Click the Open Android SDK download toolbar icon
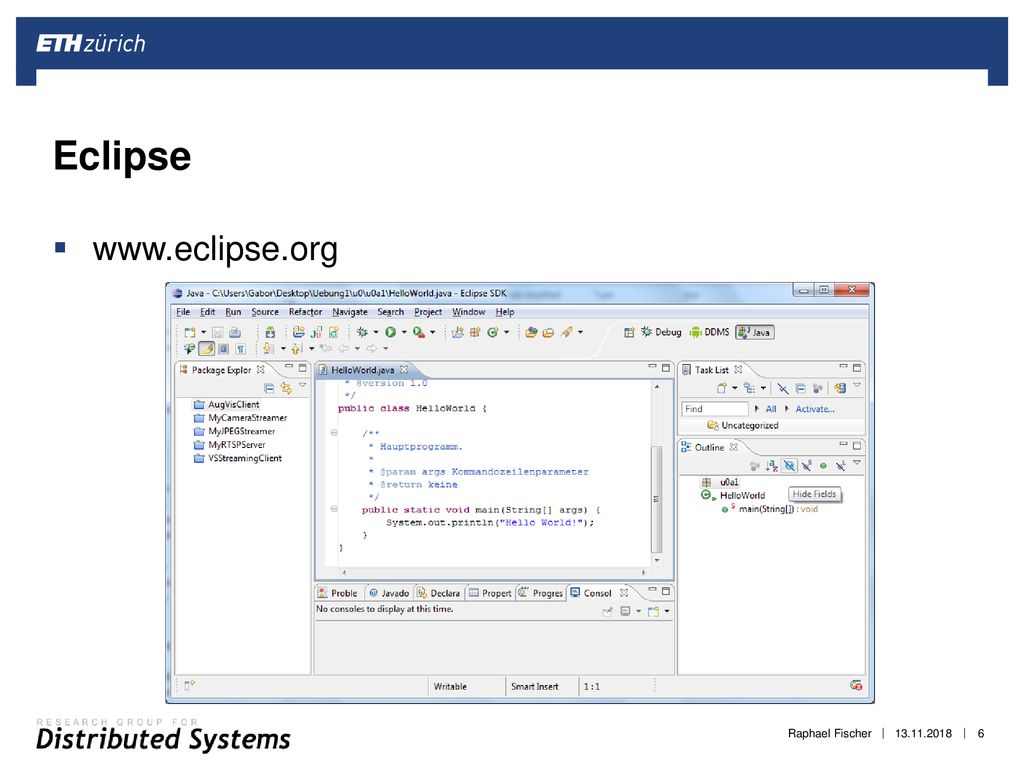Image resolution: width=1024 pixels, height=768 pixels. [x=270, y=332]
